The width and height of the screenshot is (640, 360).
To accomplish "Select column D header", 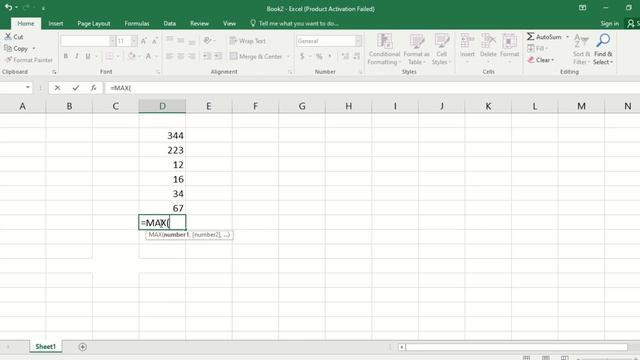I will (162, 106).
